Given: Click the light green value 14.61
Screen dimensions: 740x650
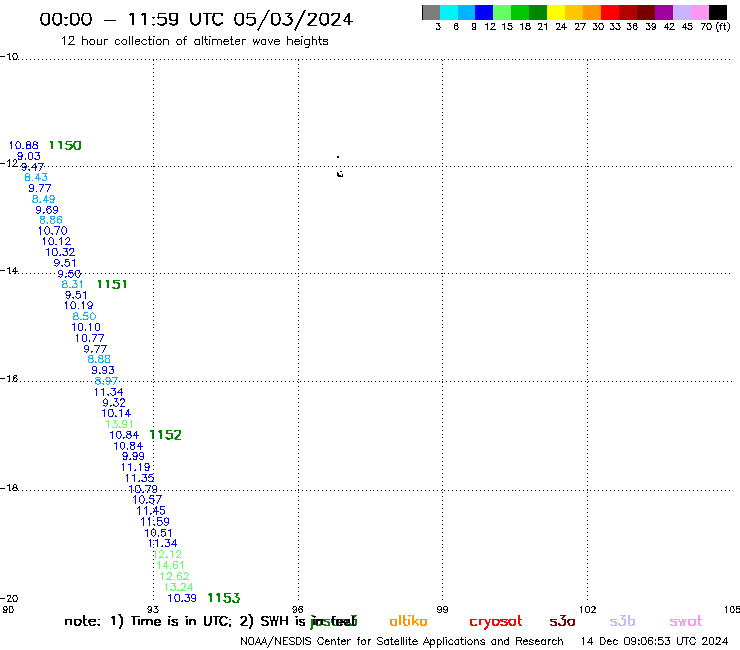Looking at the screenshot, I should [170, 565].
